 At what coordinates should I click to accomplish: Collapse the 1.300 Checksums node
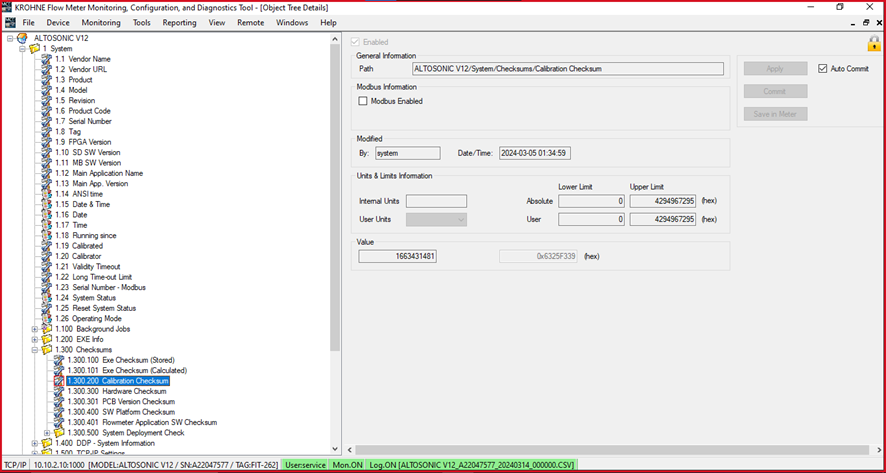point(34,350)
